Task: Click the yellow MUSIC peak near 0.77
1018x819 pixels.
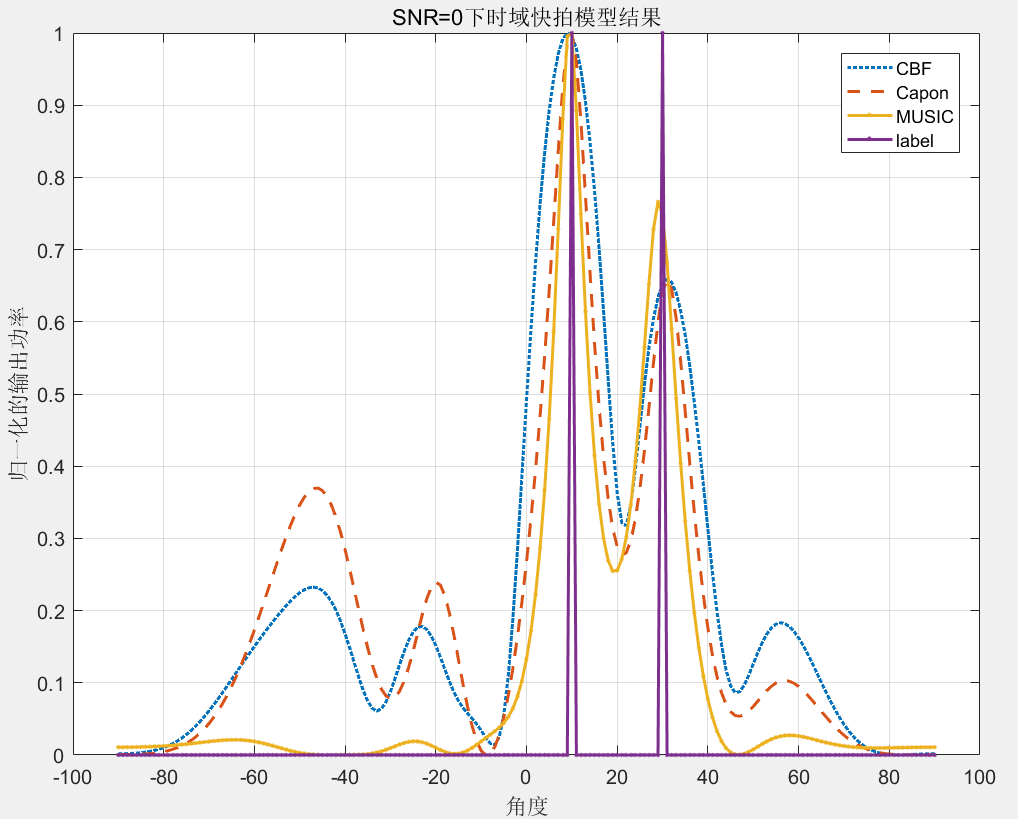Action: coord(657,202)
